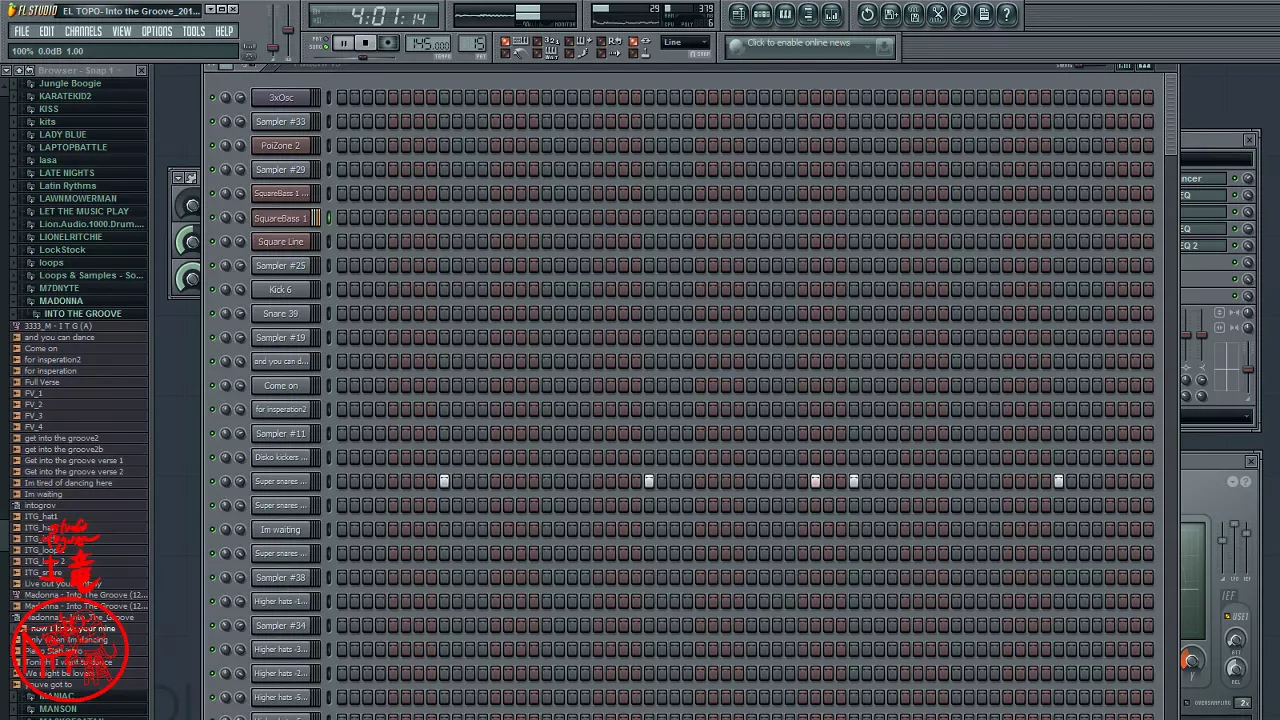Stop playback with the stop button
This screenshot has height=720, width=1280.
coord(366,43)
